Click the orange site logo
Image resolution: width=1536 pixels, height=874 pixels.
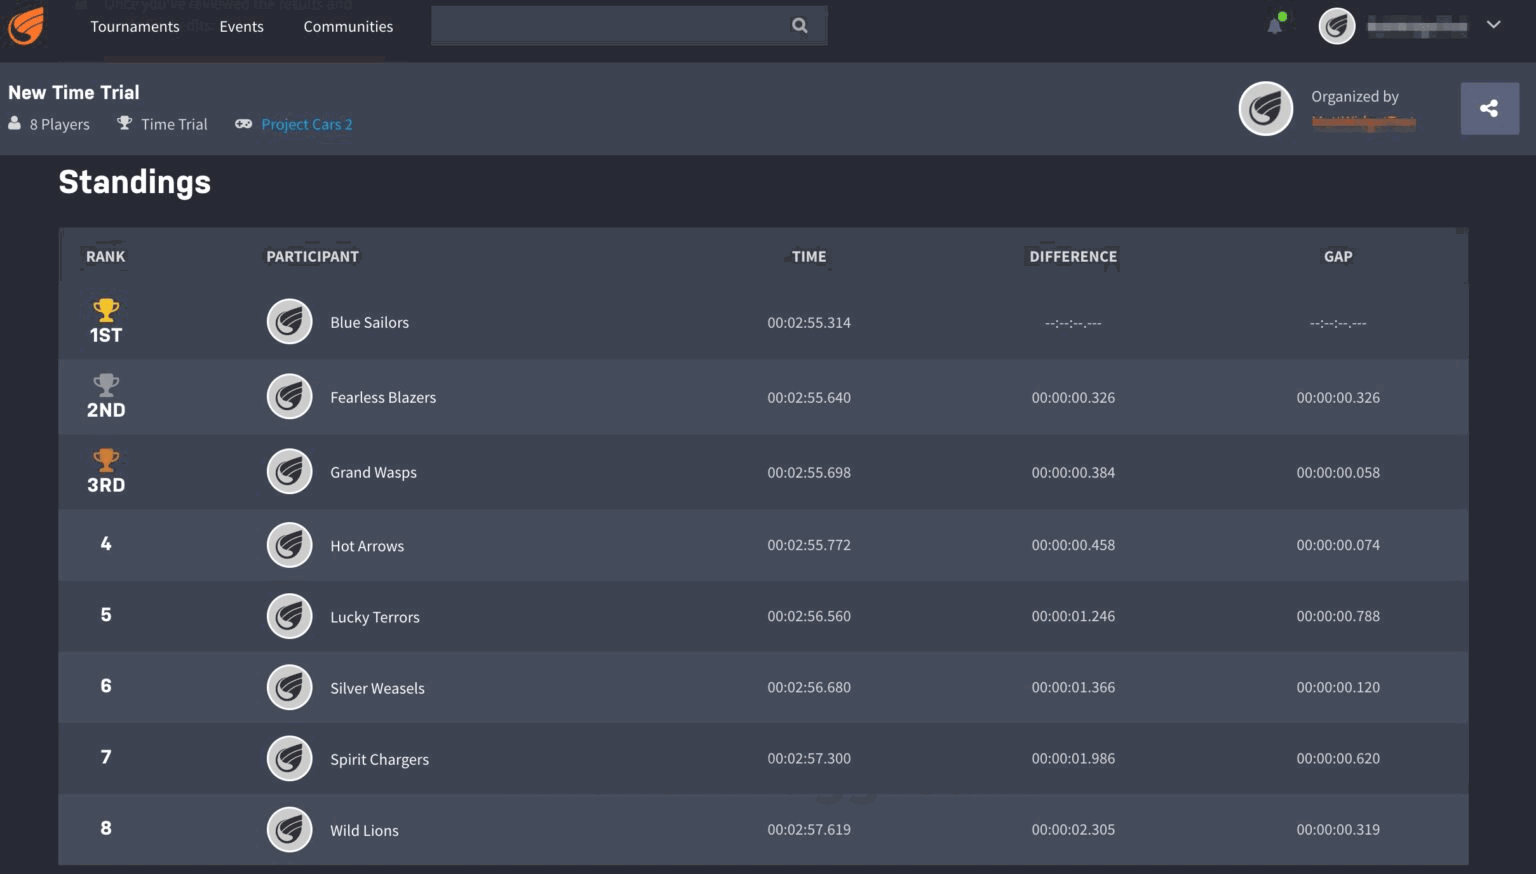pos(27,26)
